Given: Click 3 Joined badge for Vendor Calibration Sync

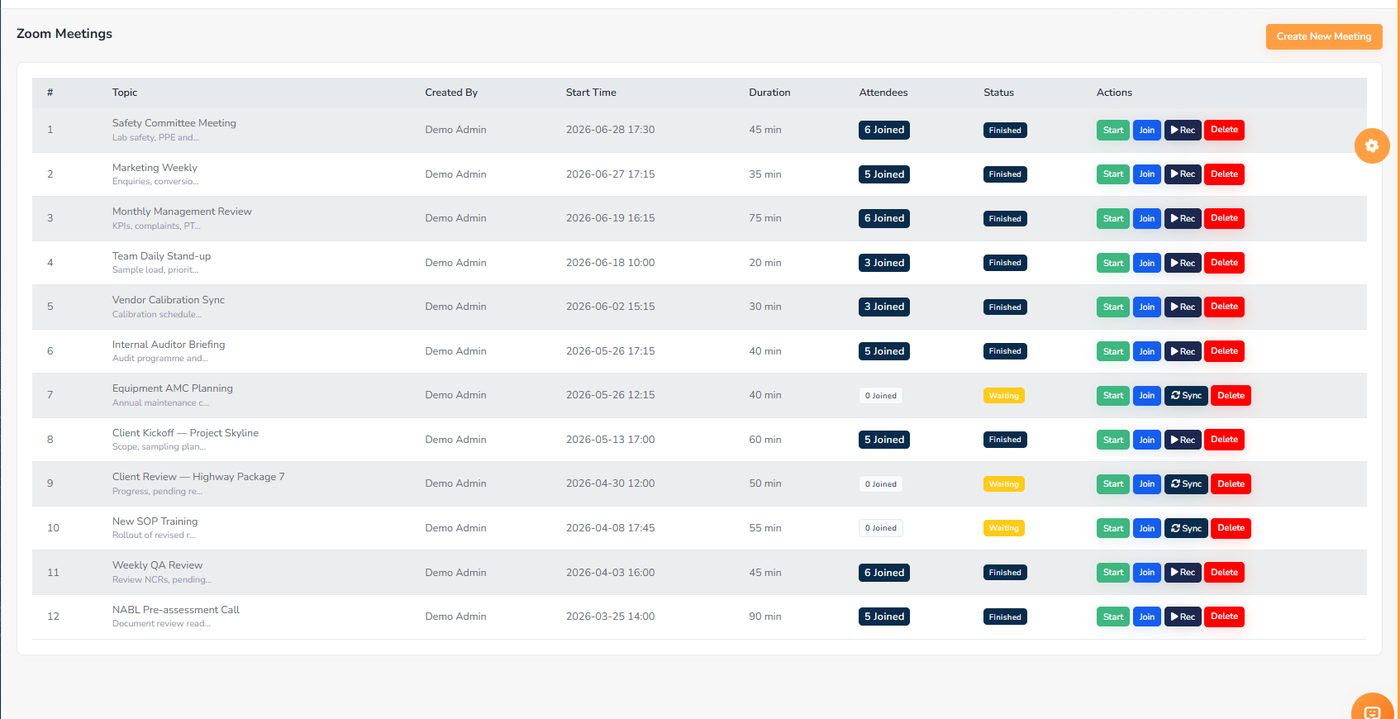Looking at the screenshot, I should point(884,307).
